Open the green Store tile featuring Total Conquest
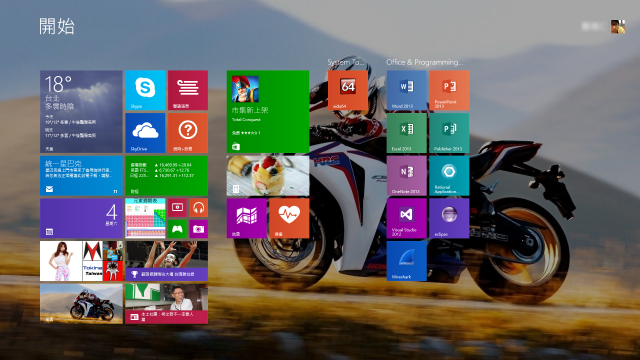640x360 pixels. coord(268,111)
